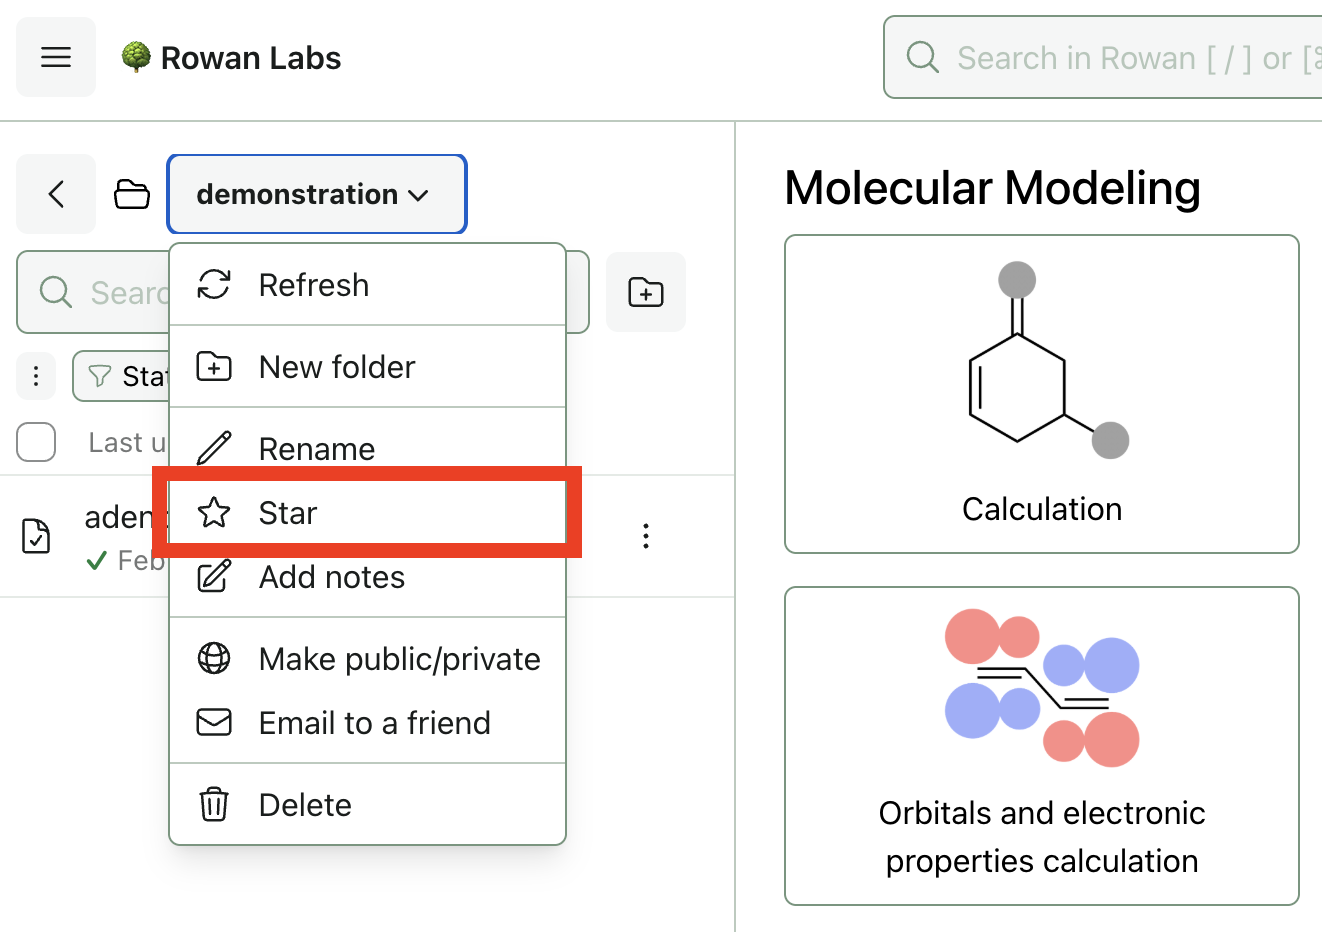This screenshot has height=932, width=1322.
Task: Expand the demonstration folder dropdown
Action: [x=316, y=194]
